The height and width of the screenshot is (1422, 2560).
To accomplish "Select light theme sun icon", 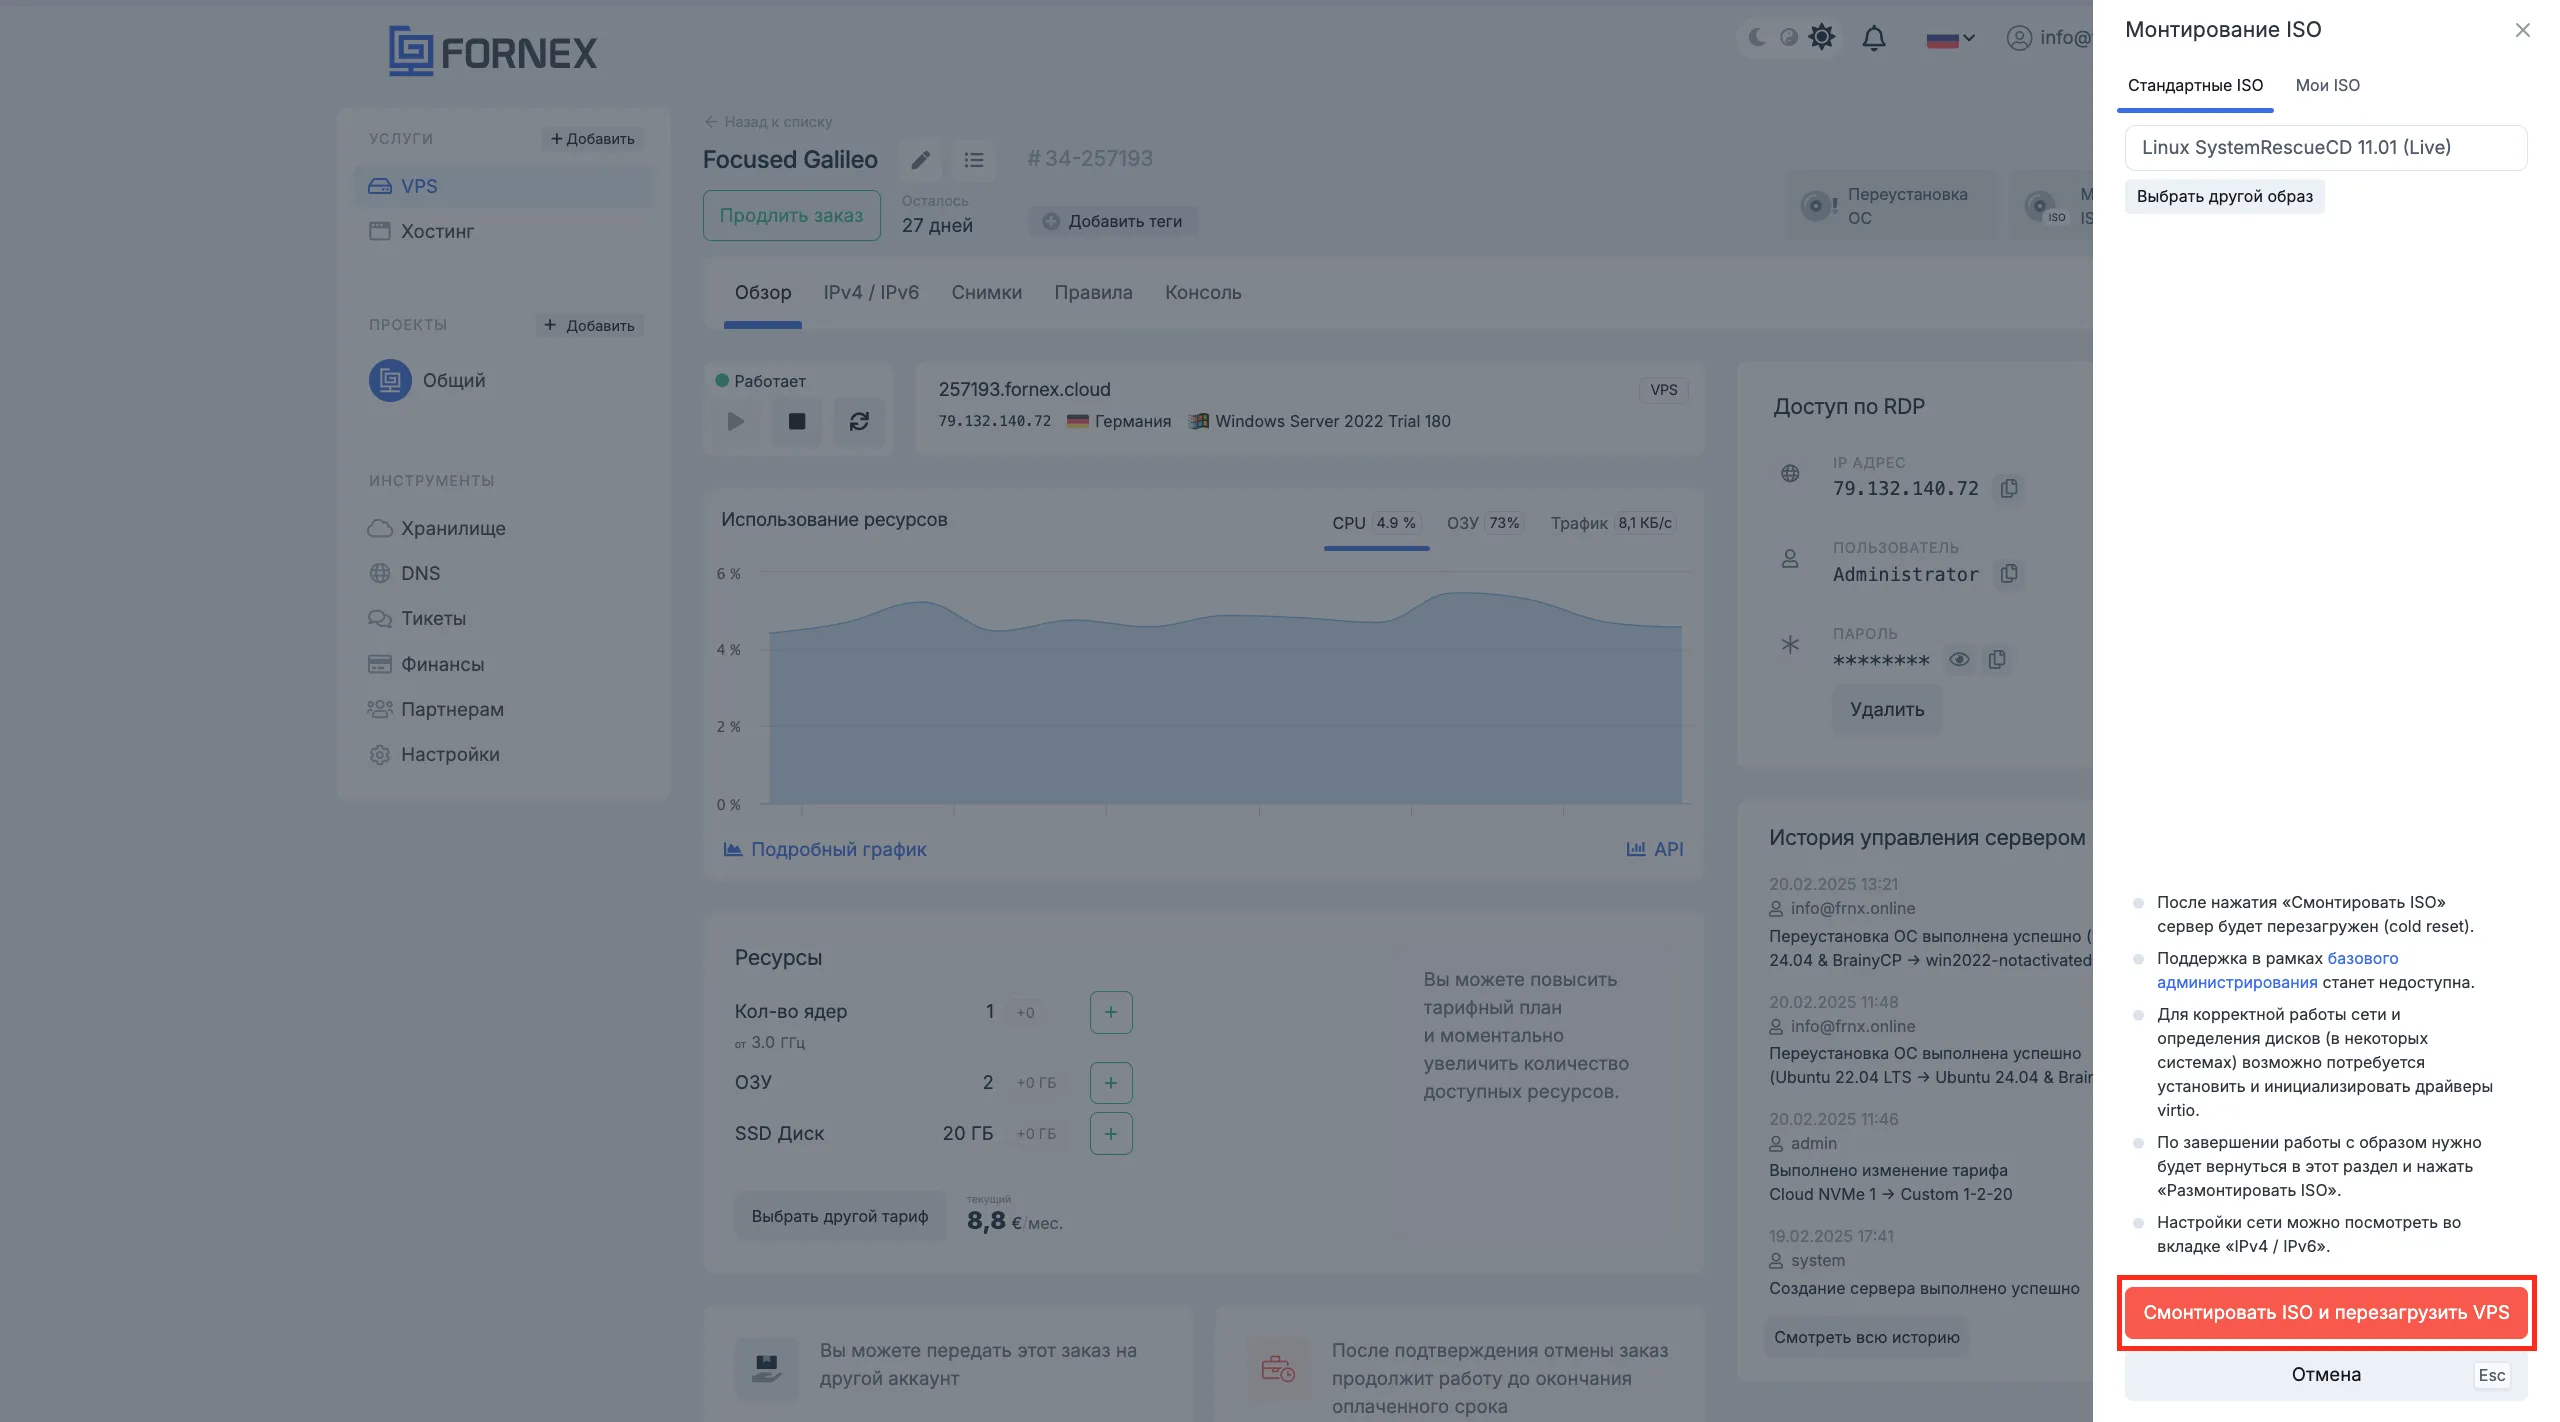I will [1822, 38].
